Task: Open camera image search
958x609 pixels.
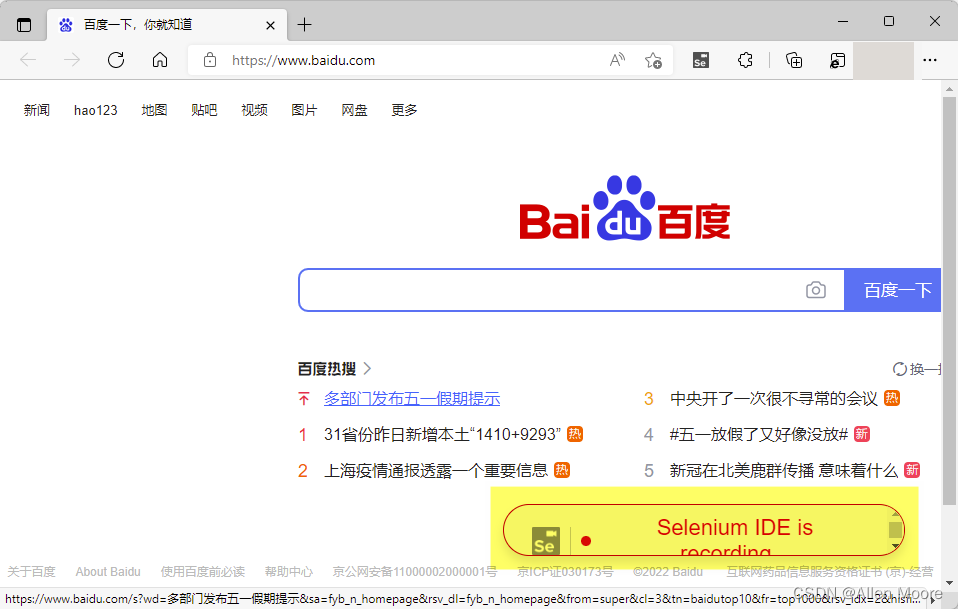Action: click(x=816, y=290)
